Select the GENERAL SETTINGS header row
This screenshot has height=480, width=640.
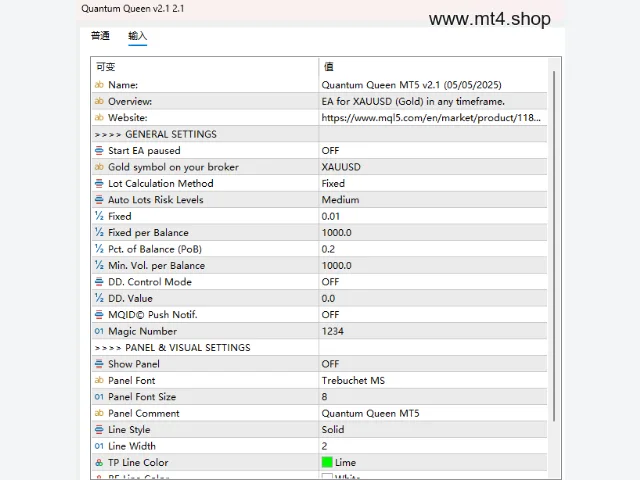click(x=319, y=134)
